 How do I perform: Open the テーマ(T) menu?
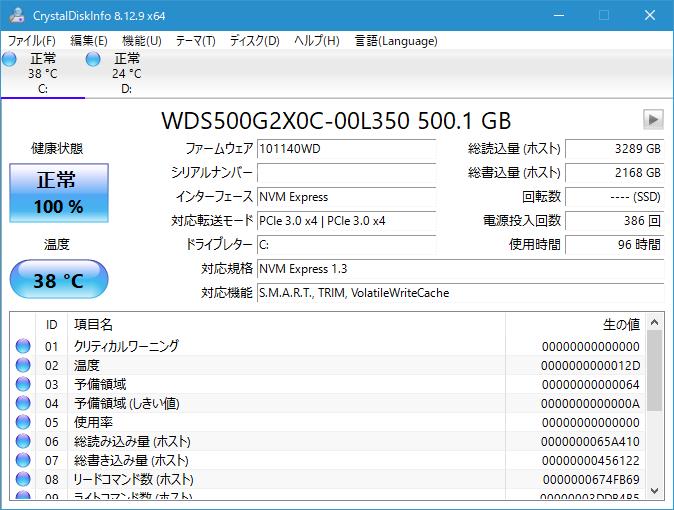[196, 41]
